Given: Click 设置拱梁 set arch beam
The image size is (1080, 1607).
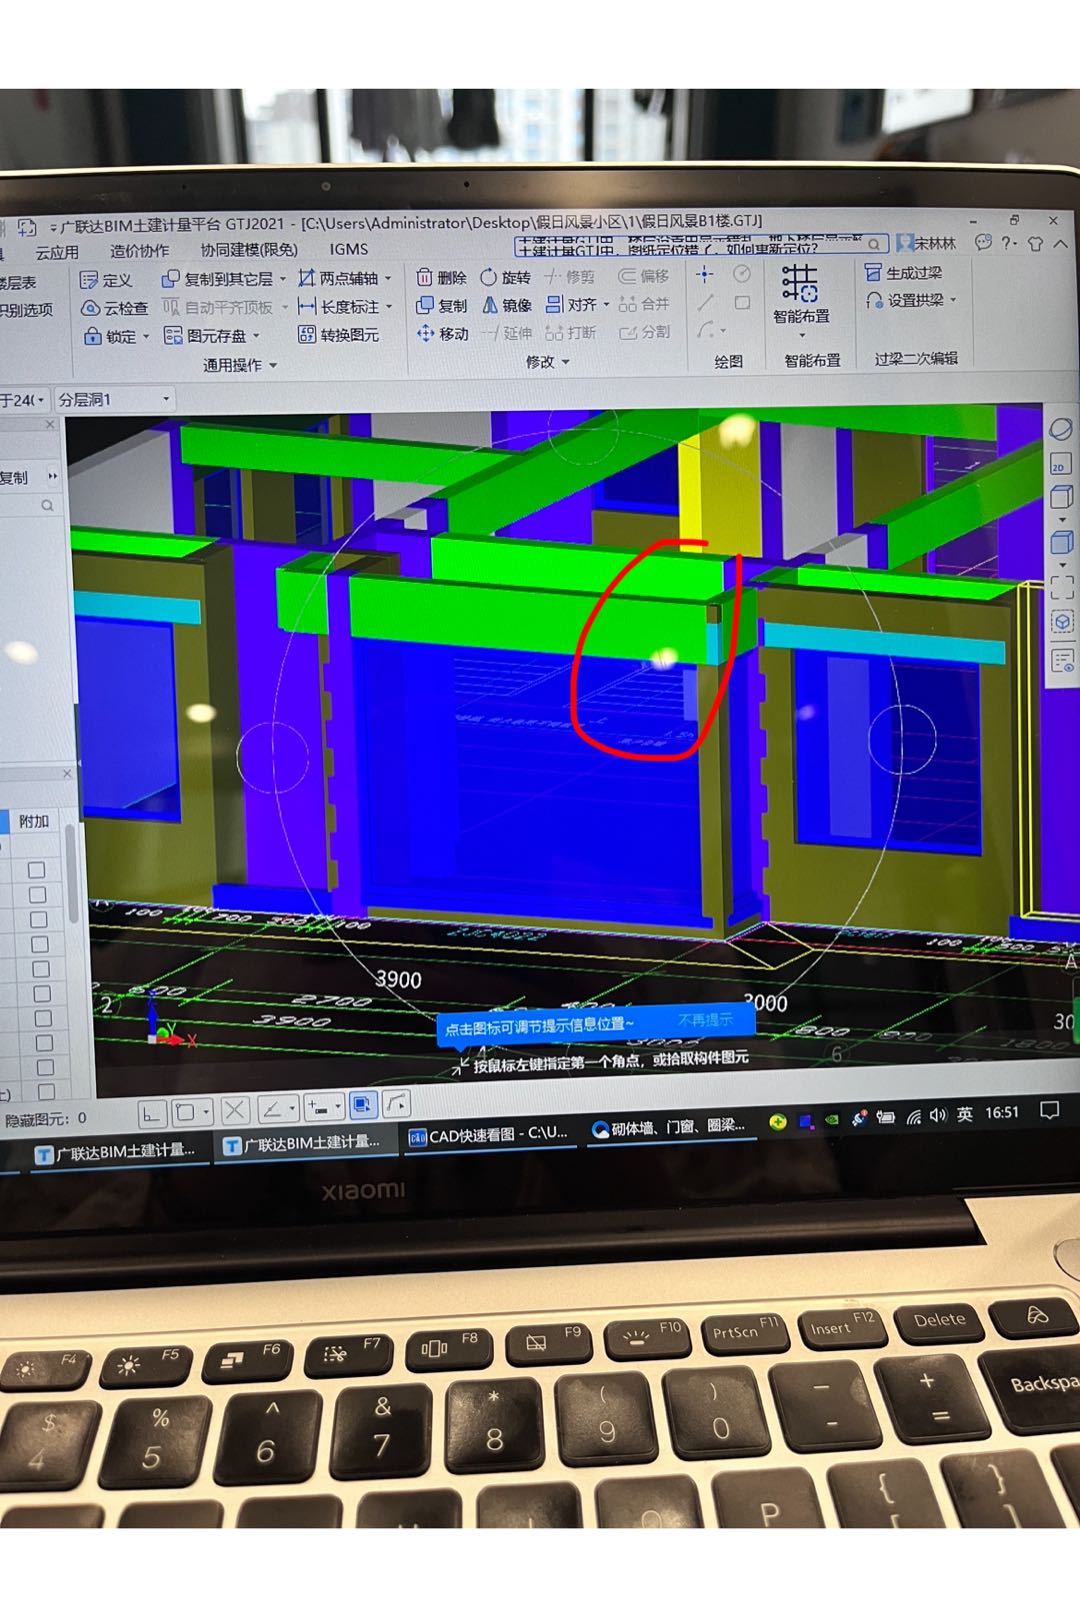Looking at the screenshot, I should point(905,300).
